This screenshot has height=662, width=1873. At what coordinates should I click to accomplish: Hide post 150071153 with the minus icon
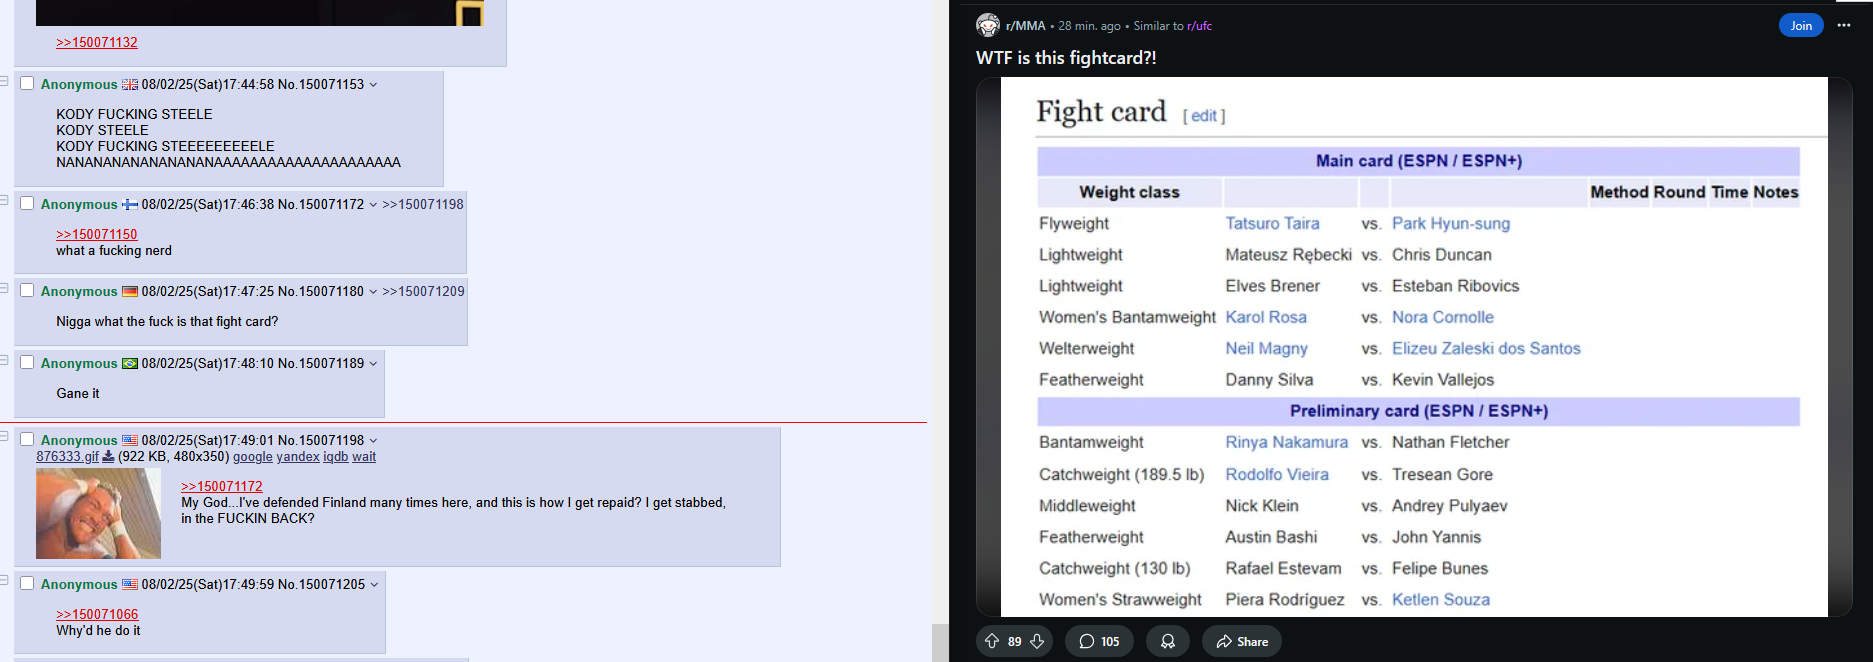(x=4, y=80)
